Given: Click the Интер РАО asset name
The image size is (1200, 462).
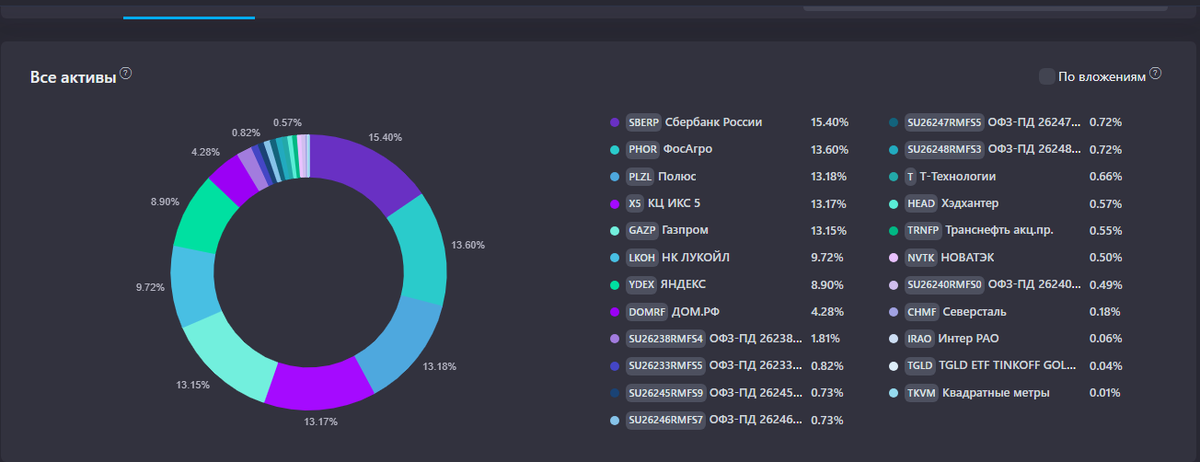Looking at the screenshot, I should click(969, 338).
